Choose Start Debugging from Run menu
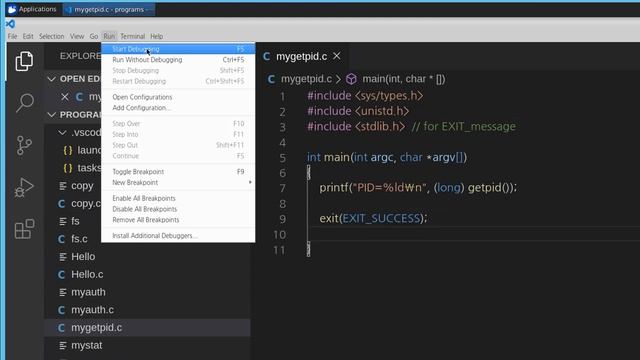The height and width of the screenshot is (360, 640). click(178, 49)
